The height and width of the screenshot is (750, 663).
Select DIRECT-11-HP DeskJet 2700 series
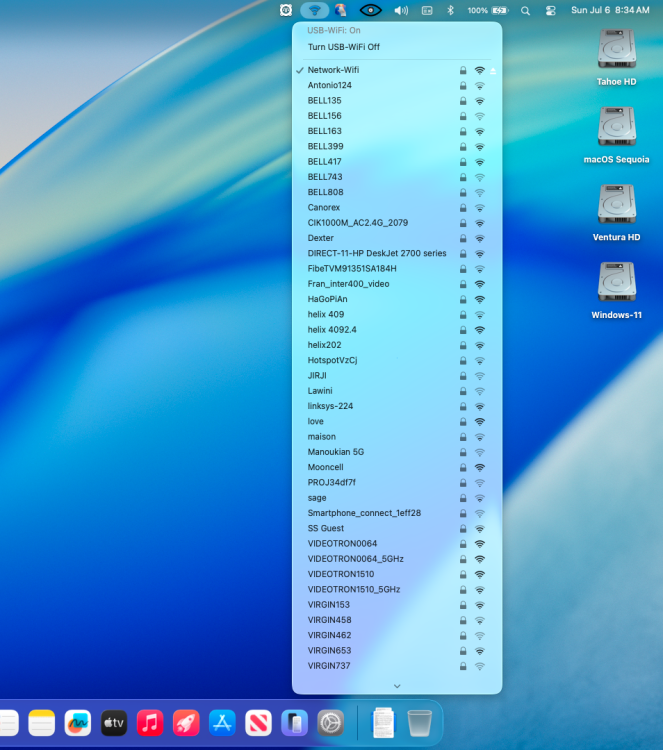[397, 254]
